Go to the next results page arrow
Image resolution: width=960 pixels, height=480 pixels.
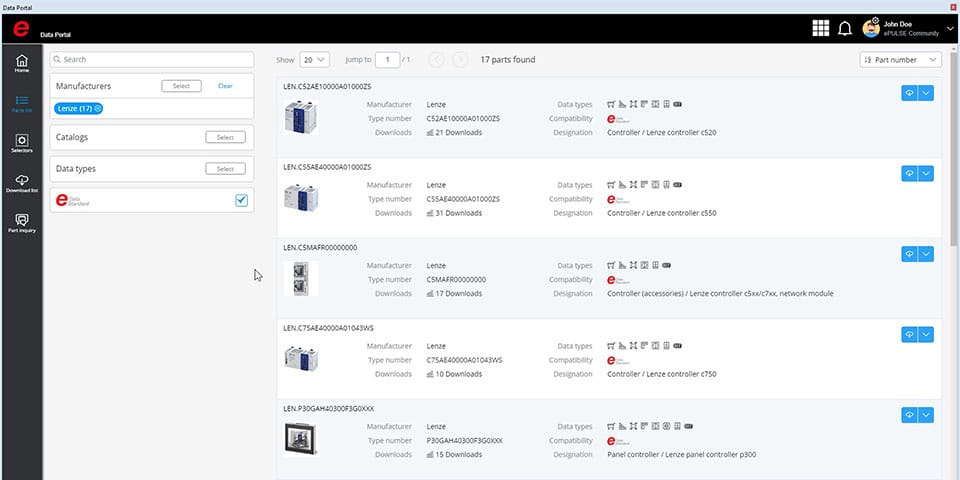[x=459, y=60]
